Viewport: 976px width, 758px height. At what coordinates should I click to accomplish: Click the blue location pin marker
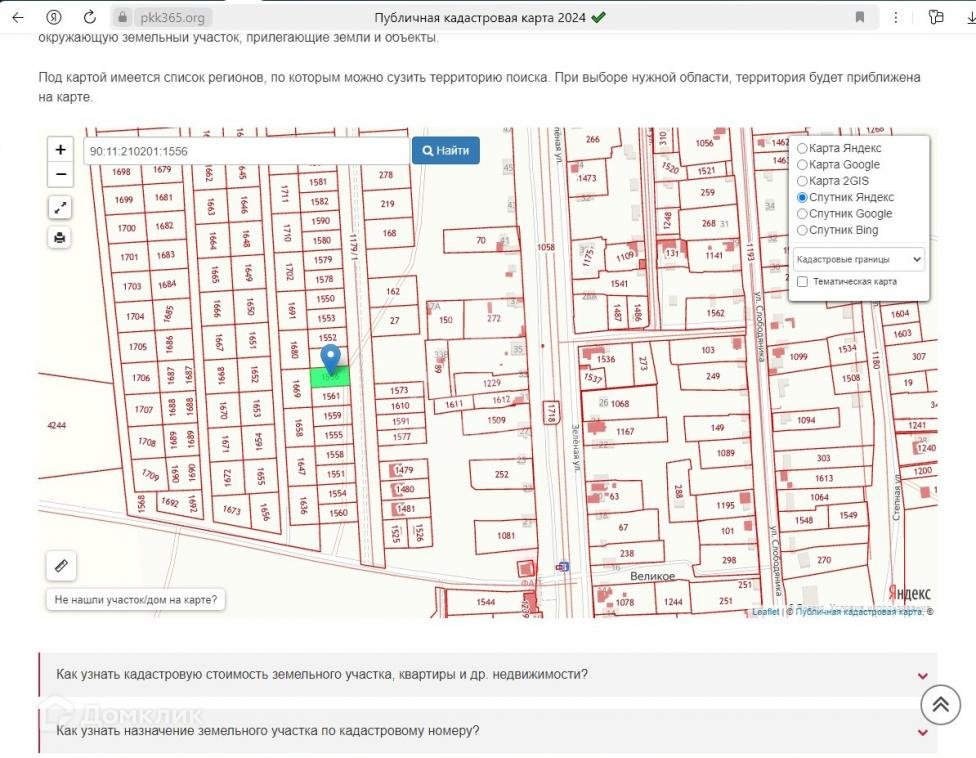point(331,360)
